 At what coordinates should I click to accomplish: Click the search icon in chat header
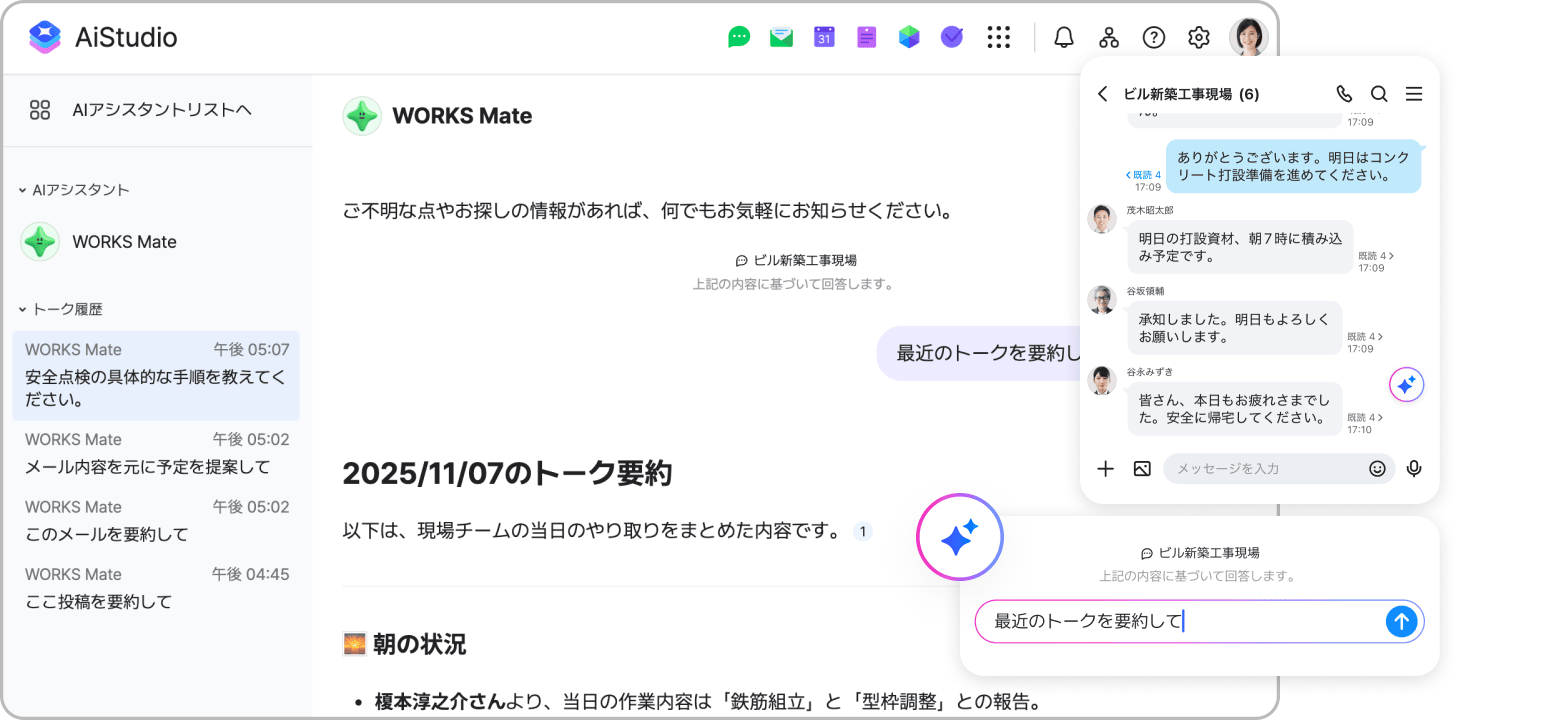tap(1379, 94)
